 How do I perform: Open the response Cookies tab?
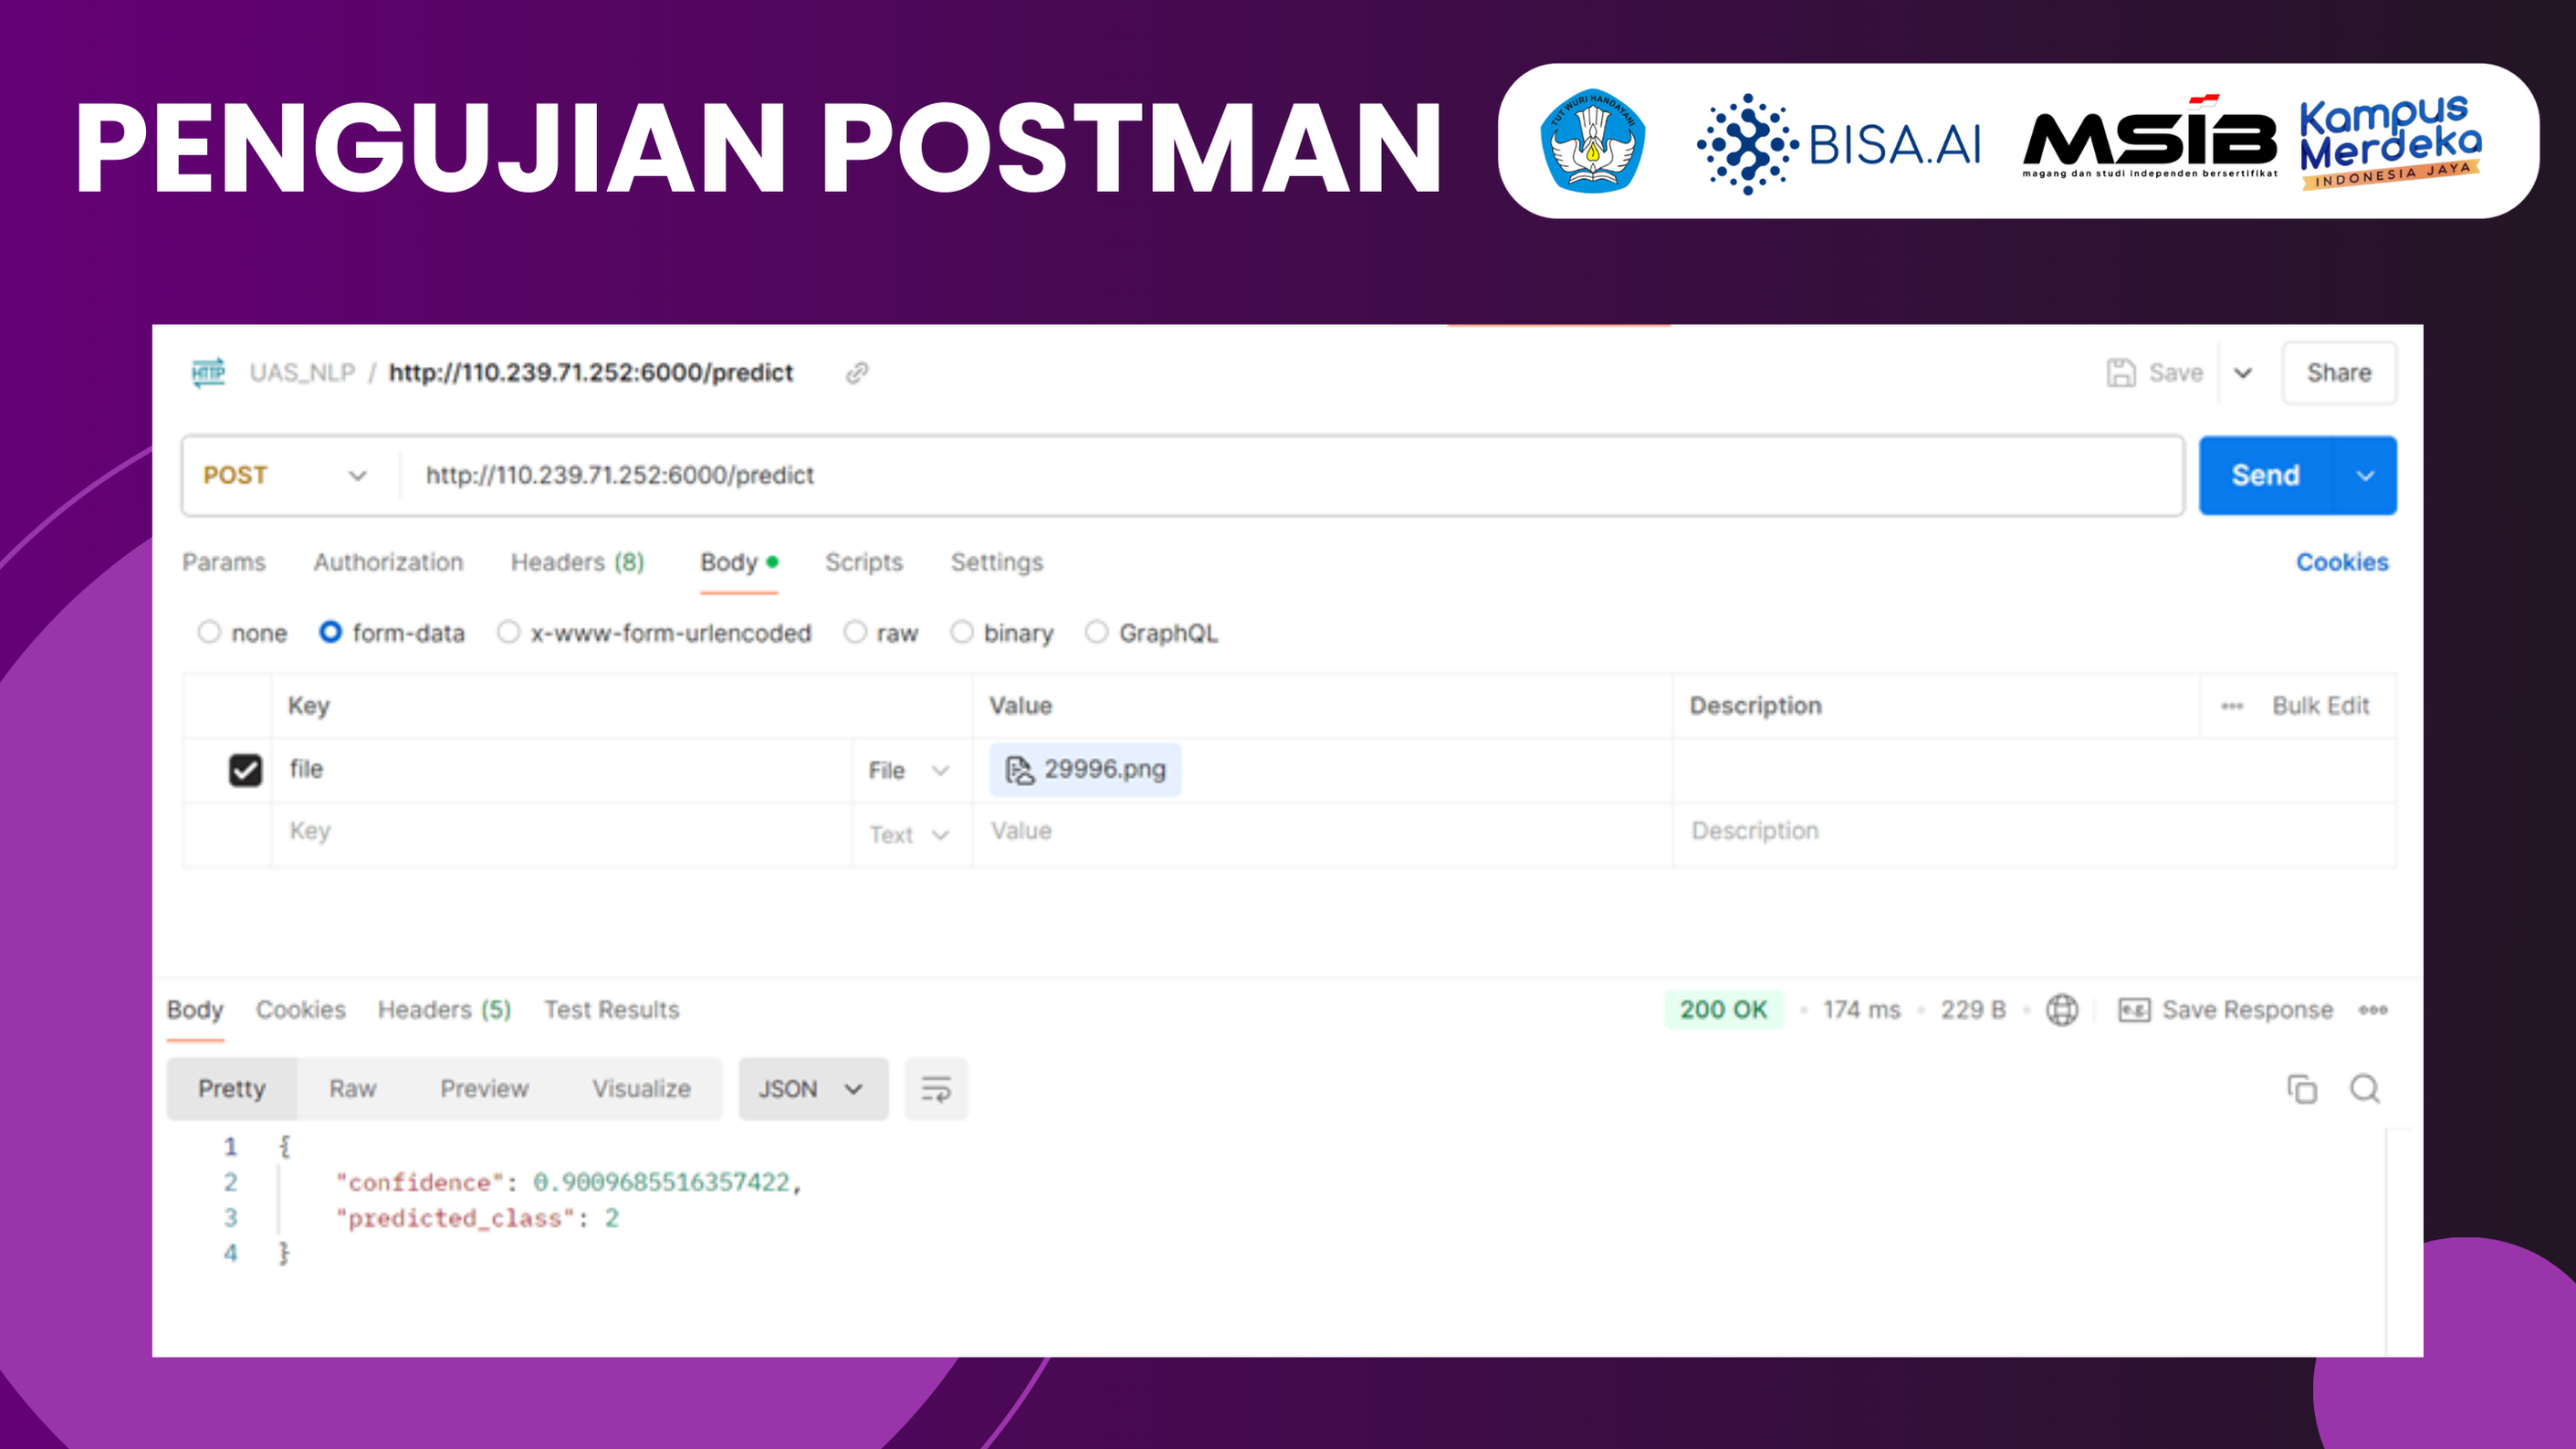[301, 1010]
